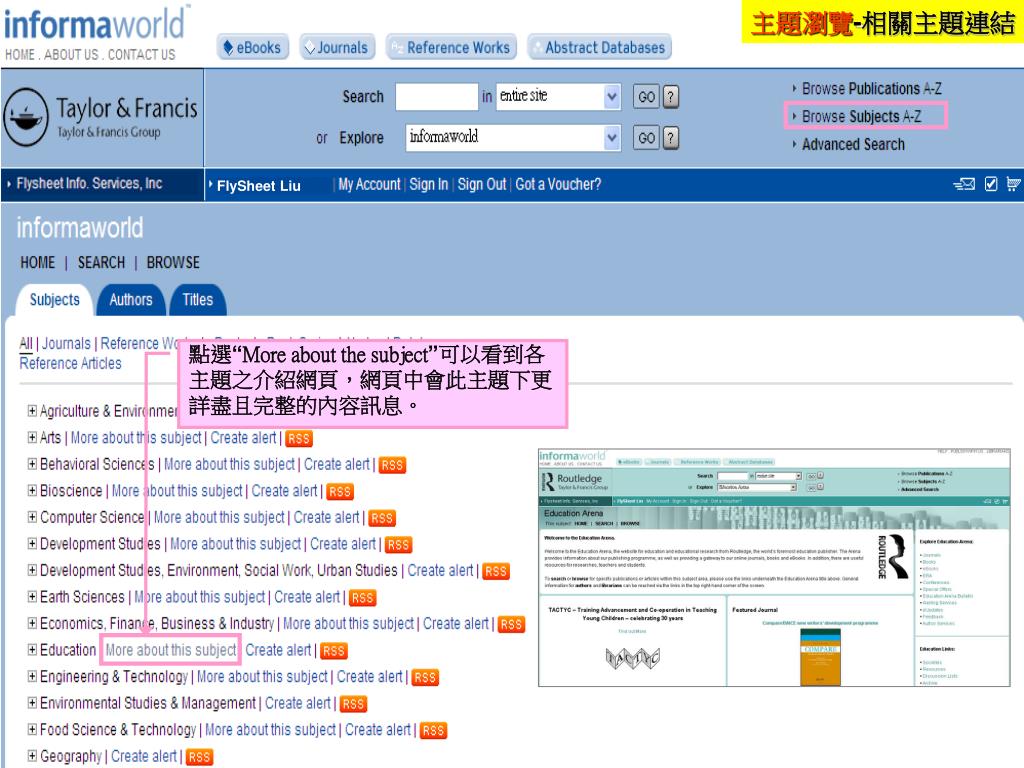Expand the Geography subject

(32, 756)
